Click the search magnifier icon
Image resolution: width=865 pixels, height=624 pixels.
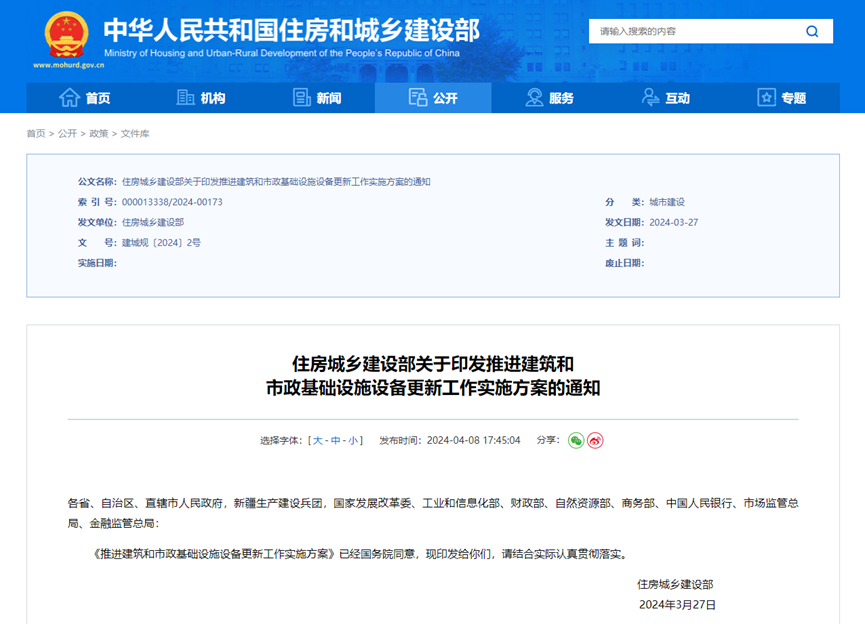811,31
